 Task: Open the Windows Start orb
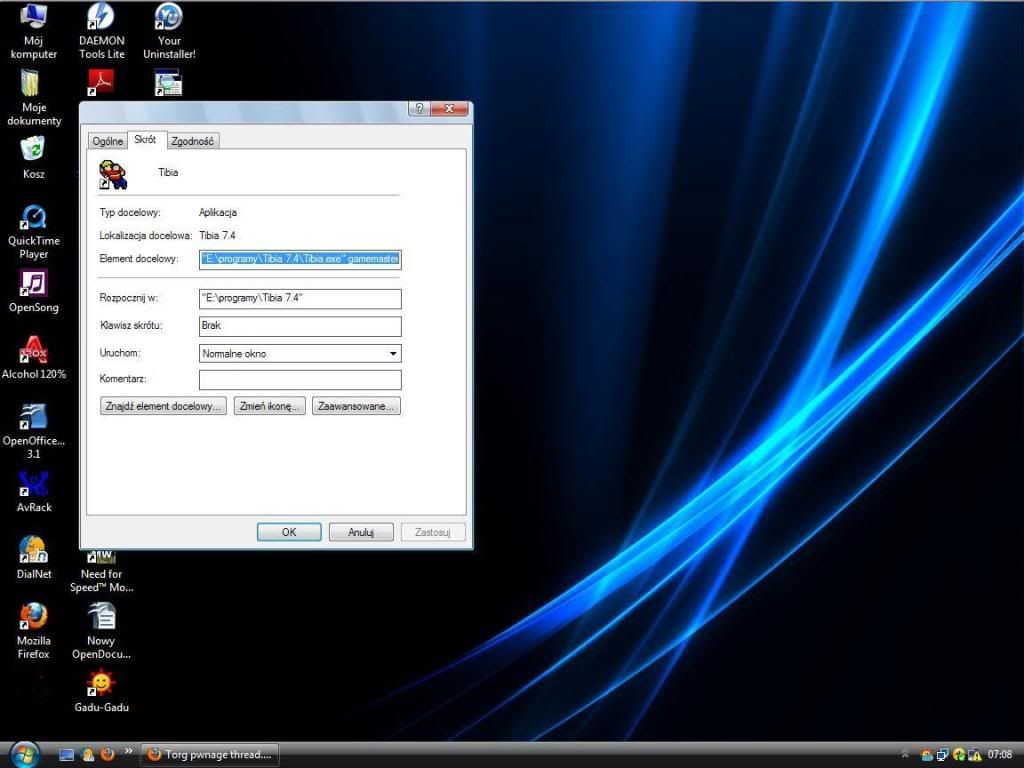pos(24,754)
